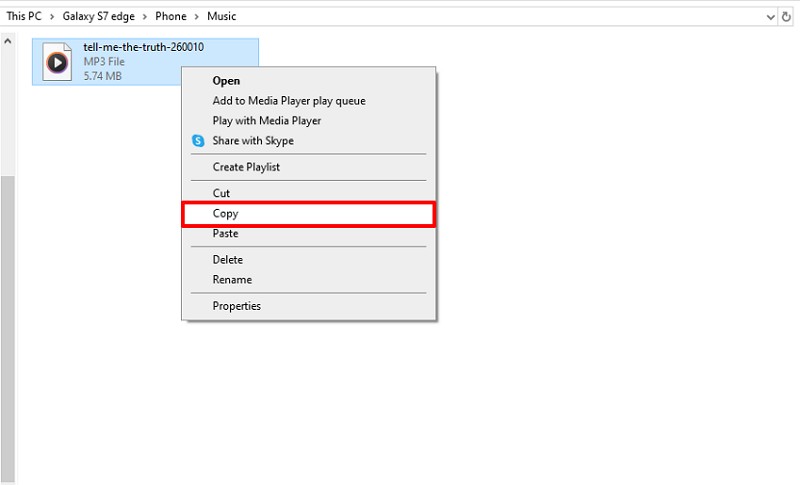Choose Create Playlist menu entry
The width and height of the screenshot is (800, 485).
pyautogui.click(x=308, y=167)
